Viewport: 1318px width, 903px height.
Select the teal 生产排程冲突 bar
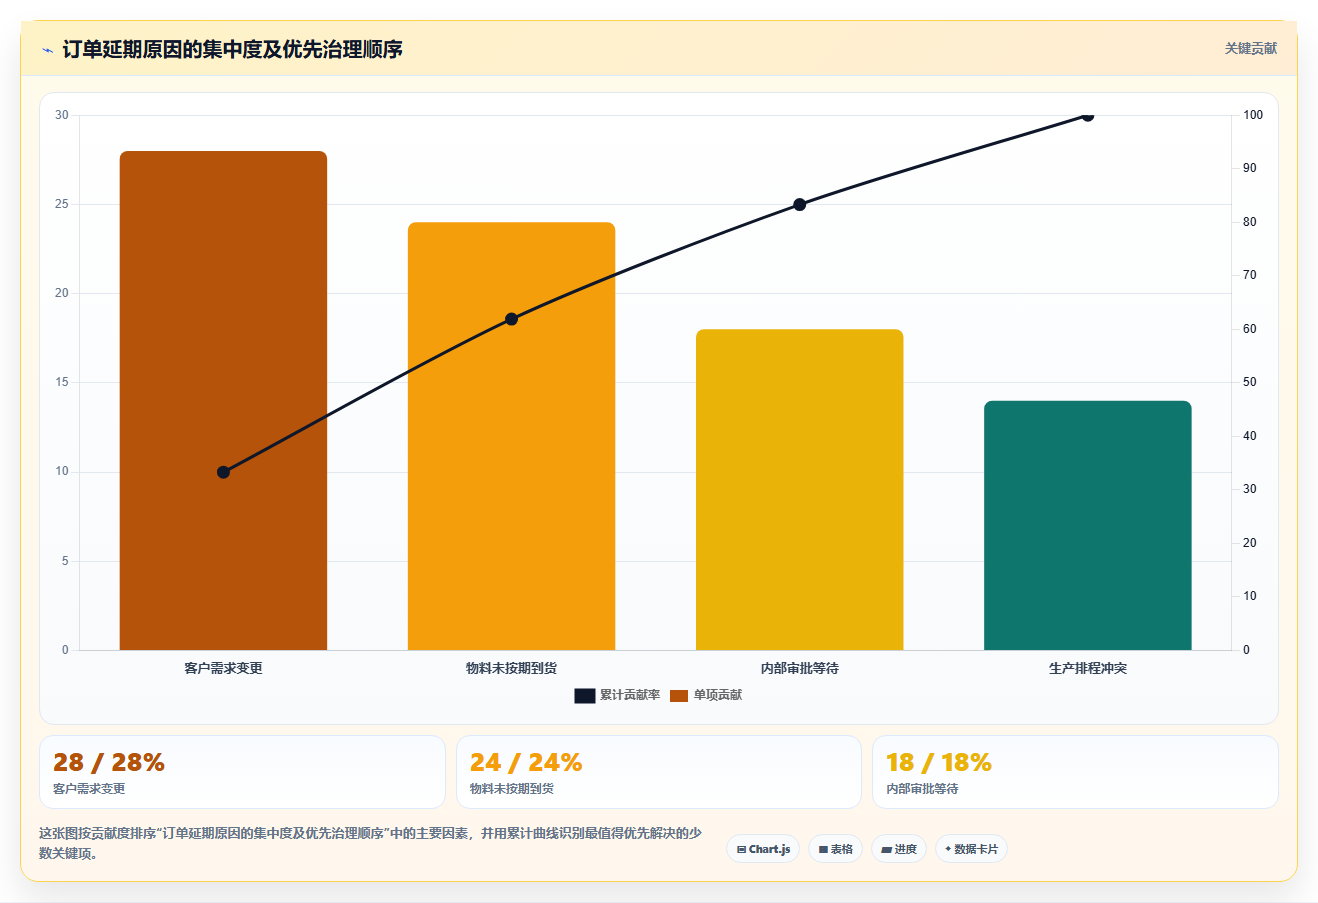coord(1087,525)
